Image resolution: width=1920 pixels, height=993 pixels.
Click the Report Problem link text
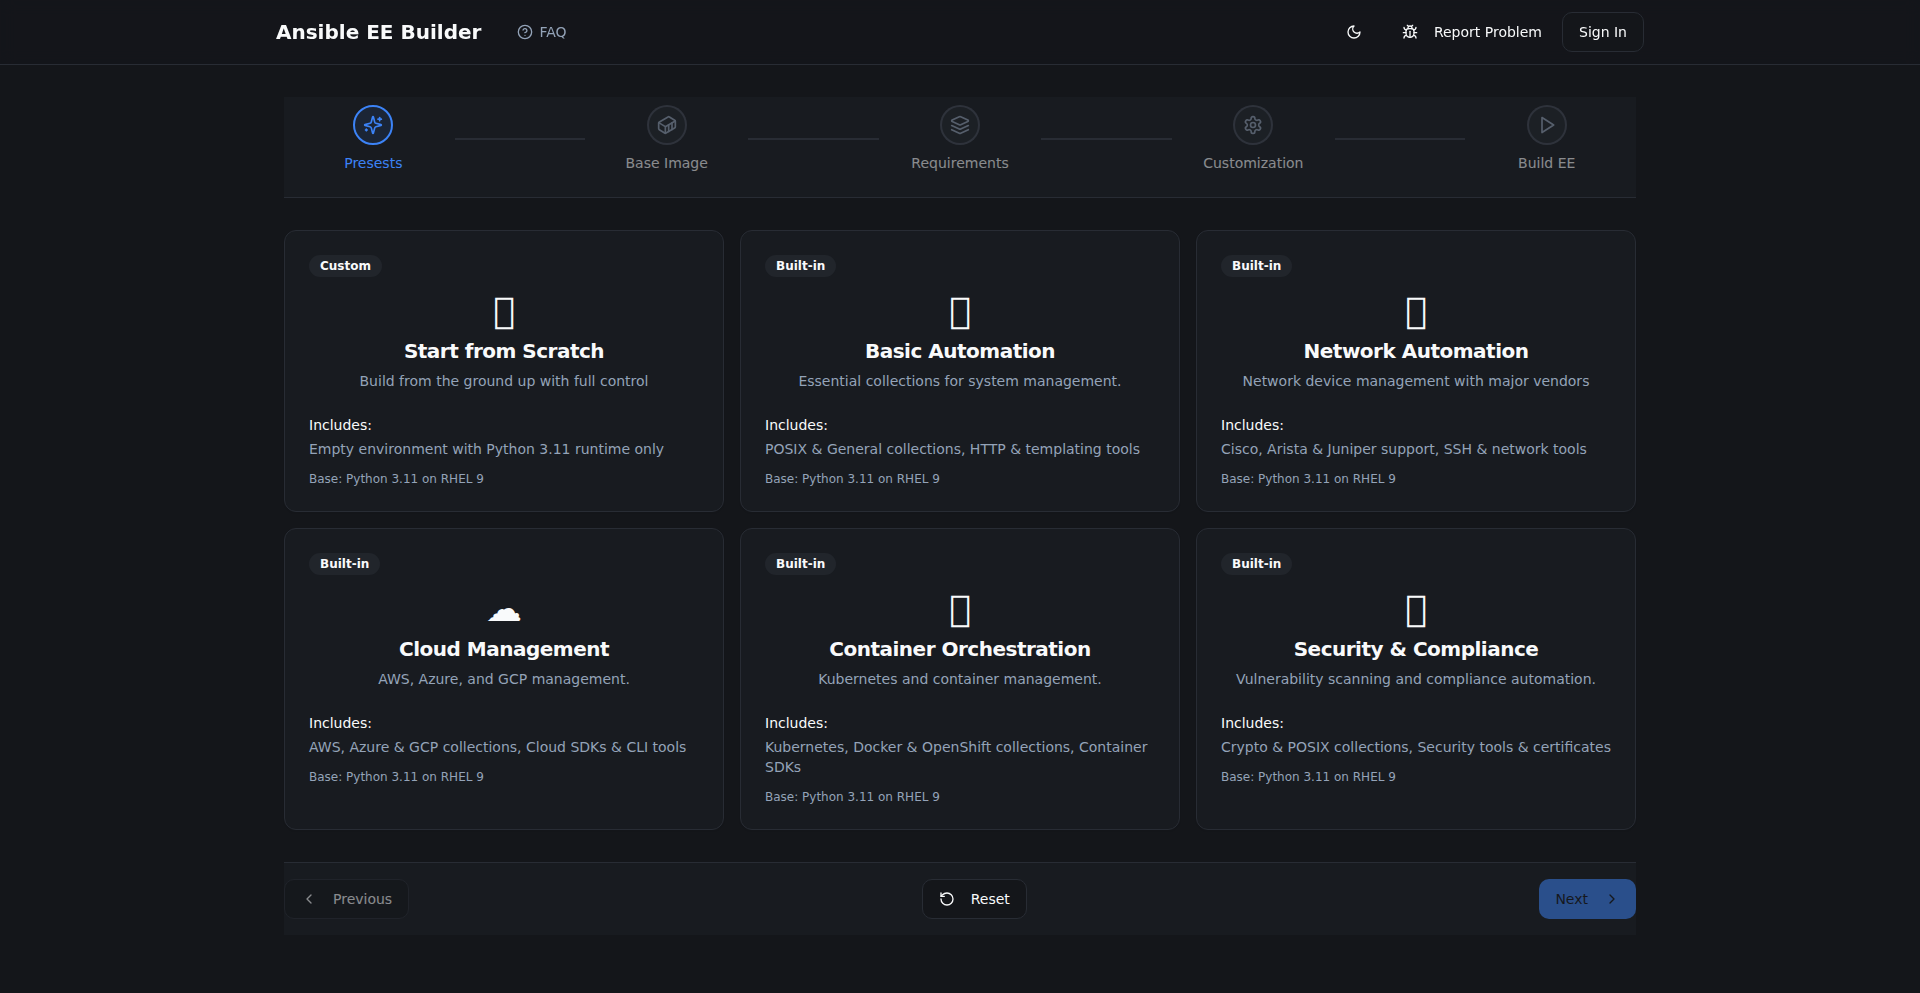1487,32
